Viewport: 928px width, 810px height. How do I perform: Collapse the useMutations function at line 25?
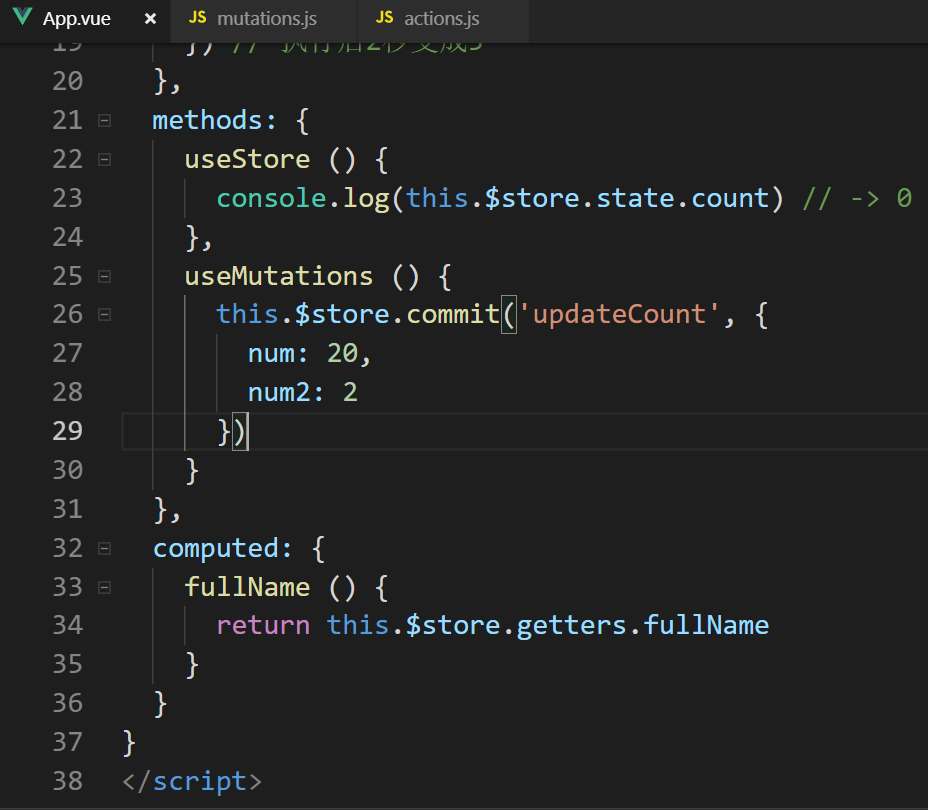[104, 276]
